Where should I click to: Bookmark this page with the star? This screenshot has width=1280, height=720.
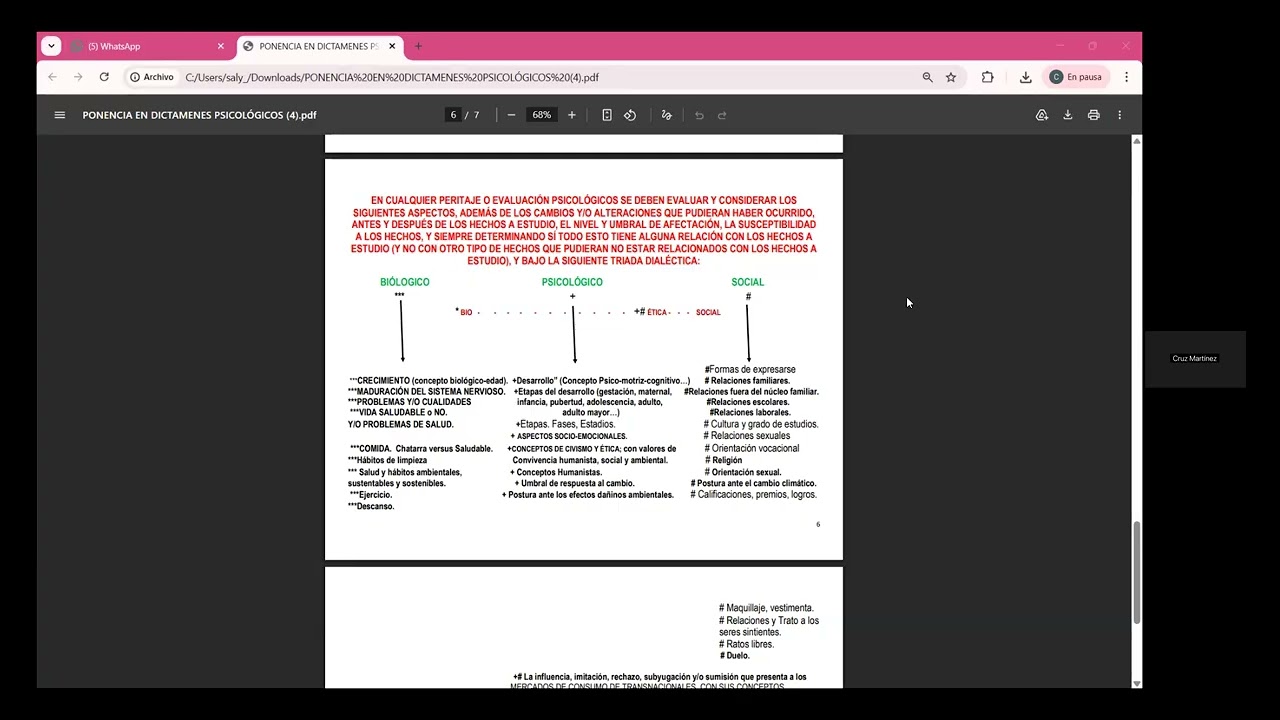click(x=951, y=77)
